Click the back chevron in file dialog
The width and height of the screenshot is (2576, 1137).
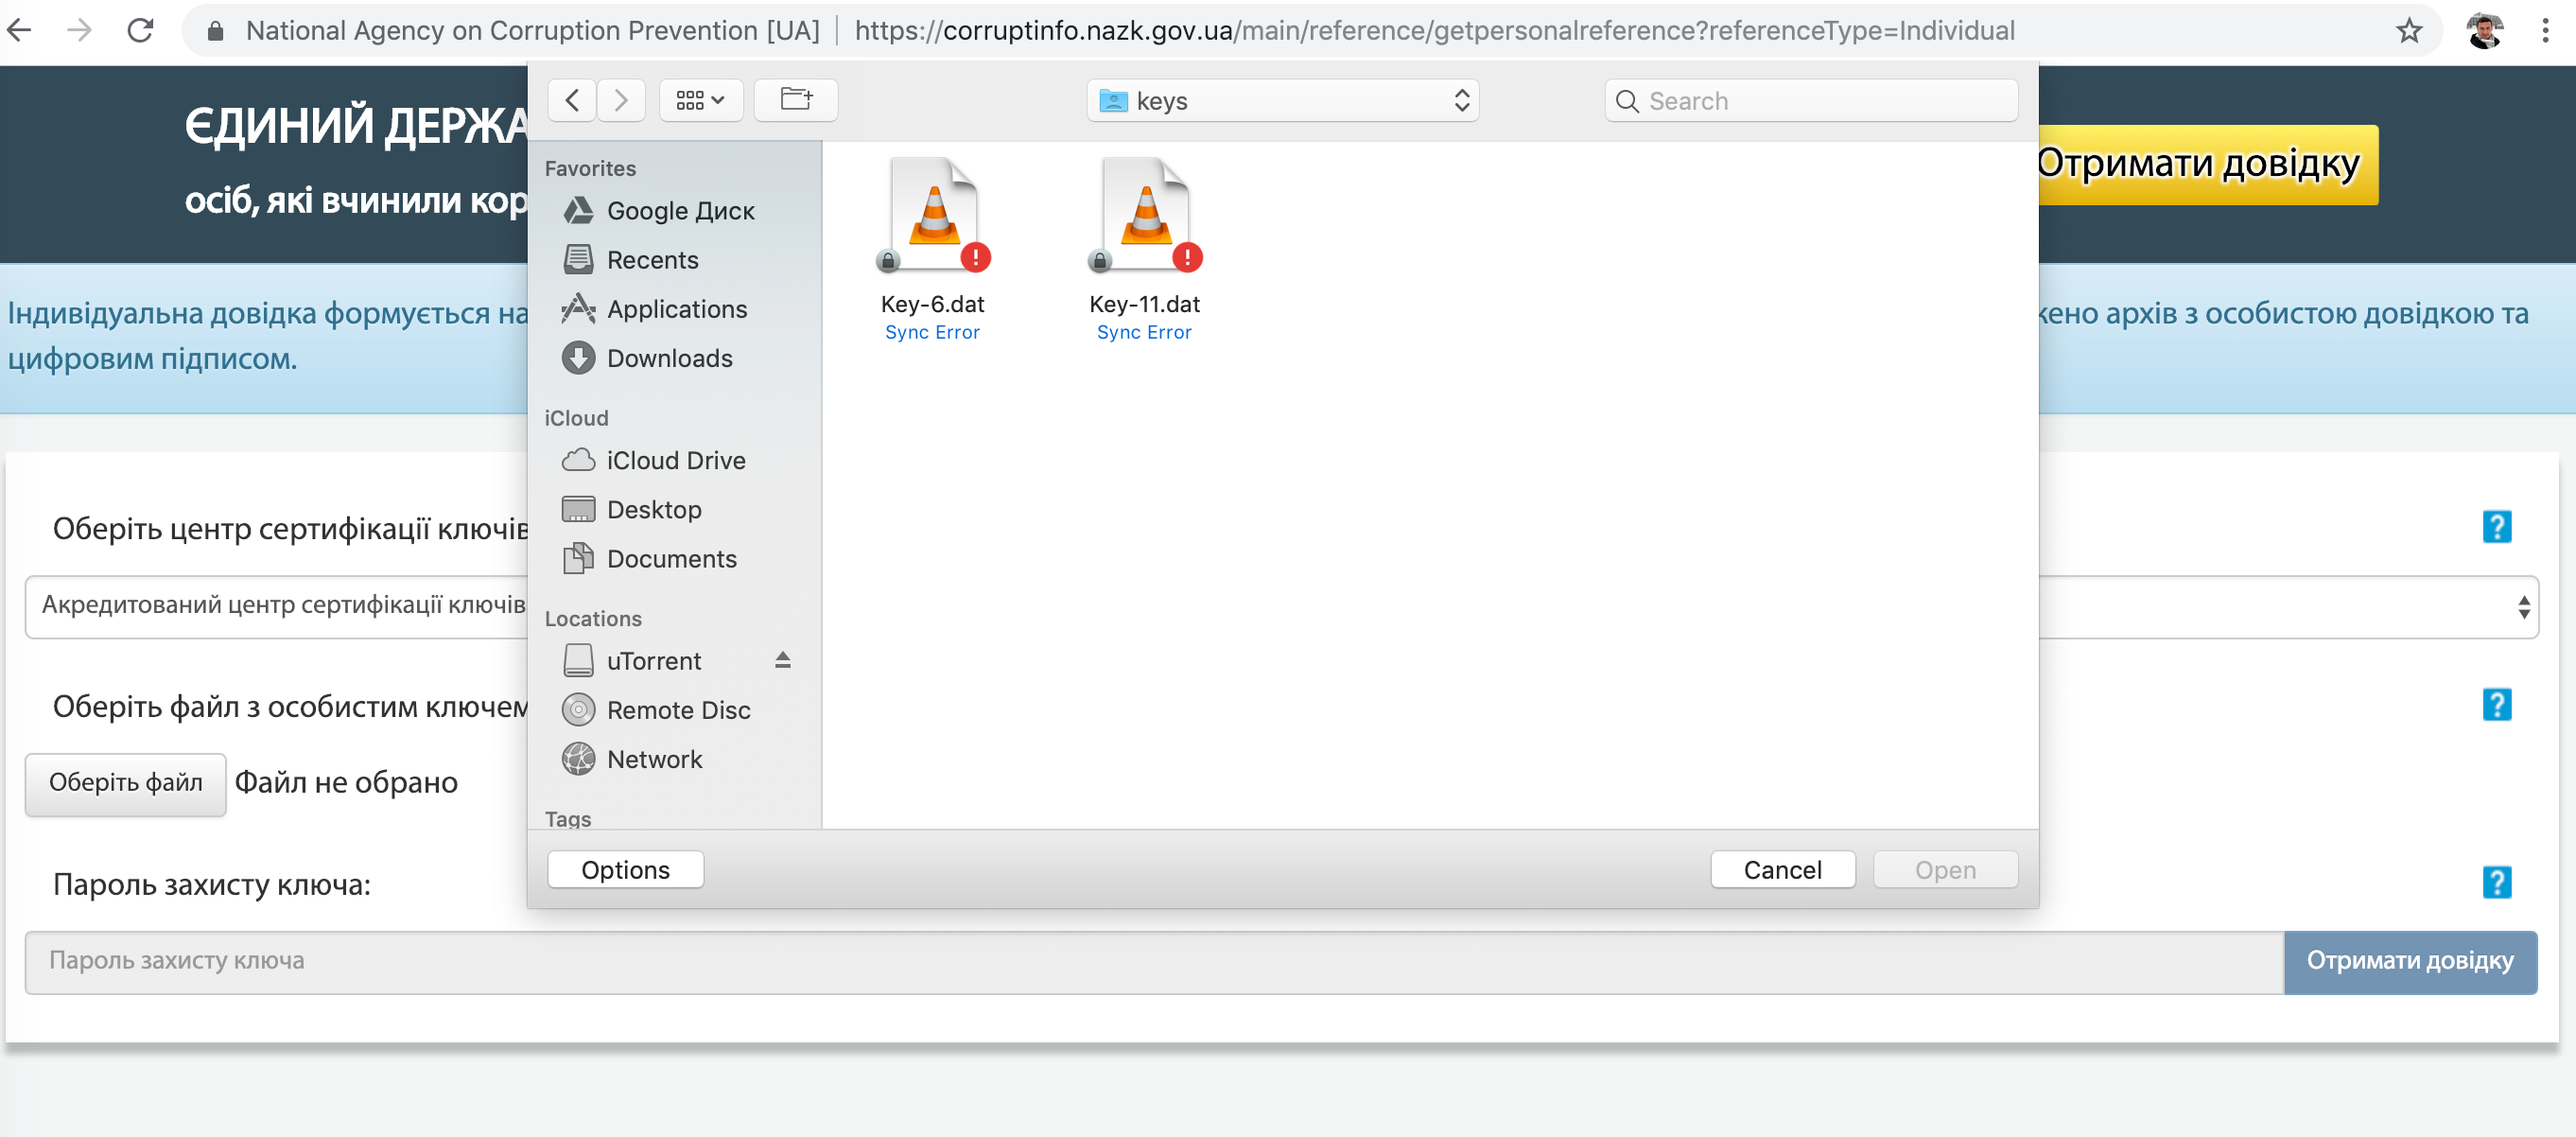(x=572, y=100)
